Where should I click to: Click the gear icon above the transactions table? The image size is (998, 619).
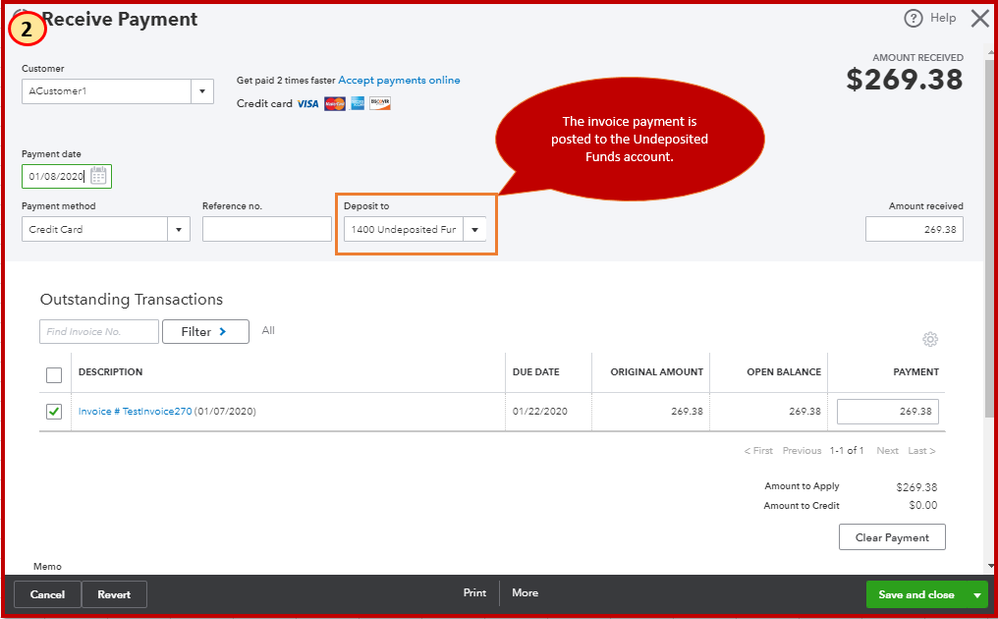click(931, 339)
